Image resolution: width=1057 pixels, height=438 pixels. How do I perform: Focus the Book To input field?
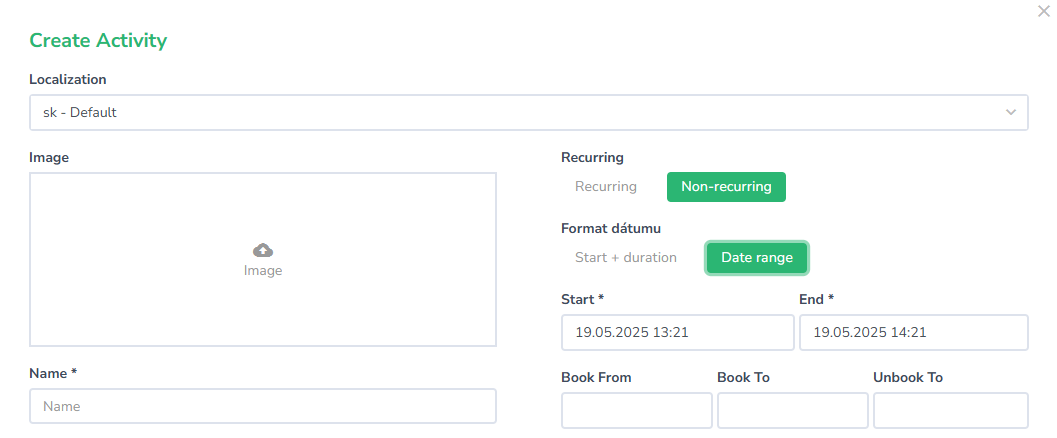[x=792, y=410]
